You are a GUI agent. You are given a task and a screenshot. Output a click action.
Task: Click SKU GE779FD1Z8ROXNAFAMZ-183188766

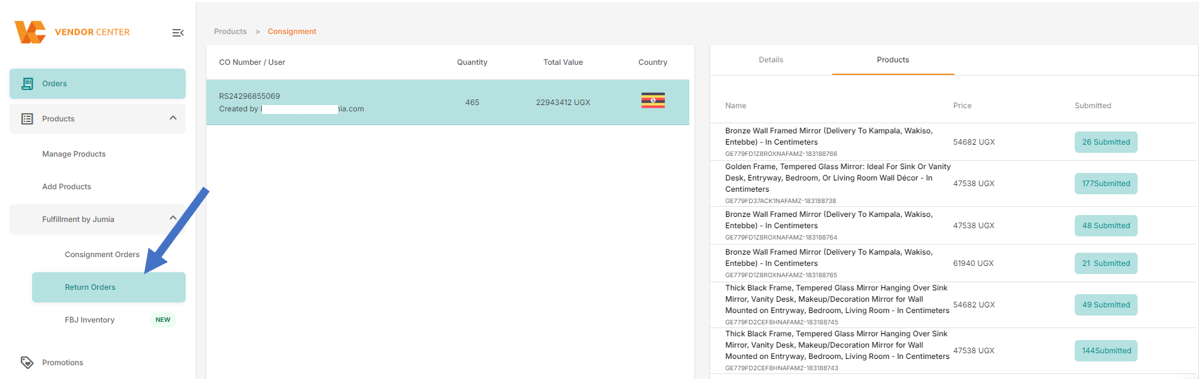point(781,154)
